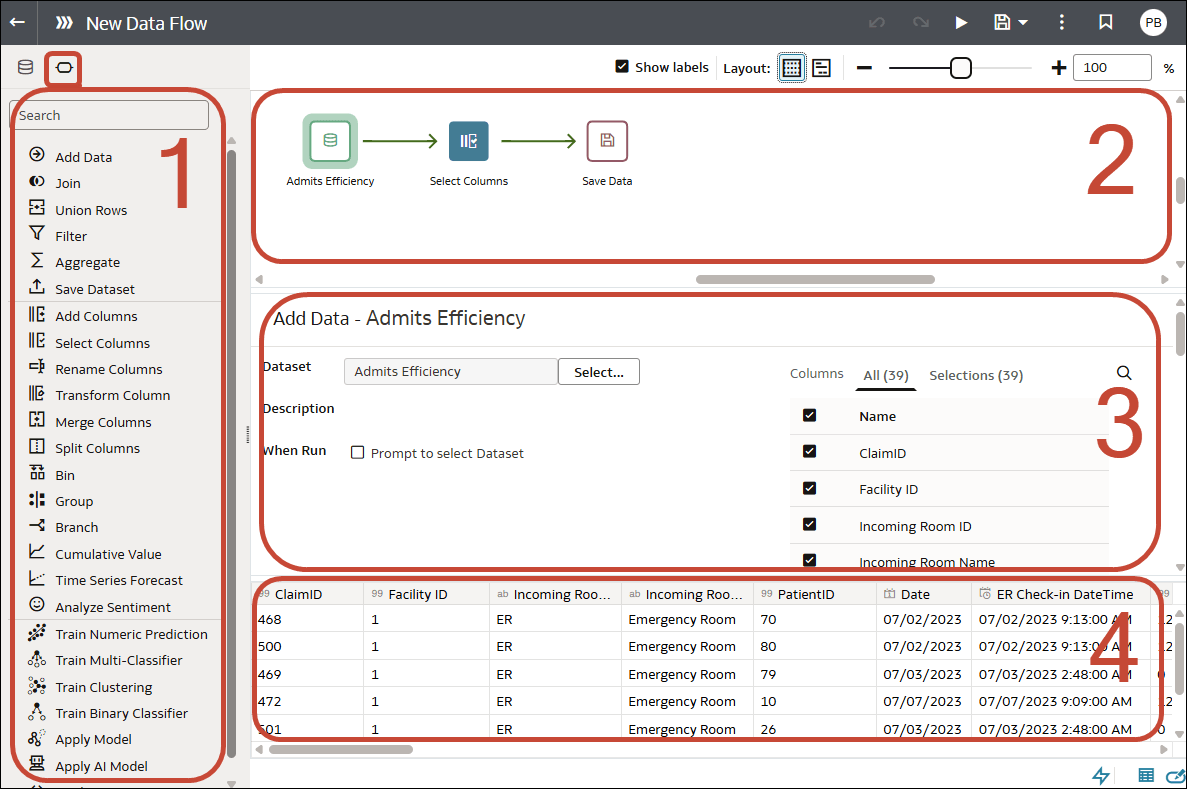1187x789 pixels.
Task: Open the Admits Efficiency dataset field
Action: click(x=450, y=371)
